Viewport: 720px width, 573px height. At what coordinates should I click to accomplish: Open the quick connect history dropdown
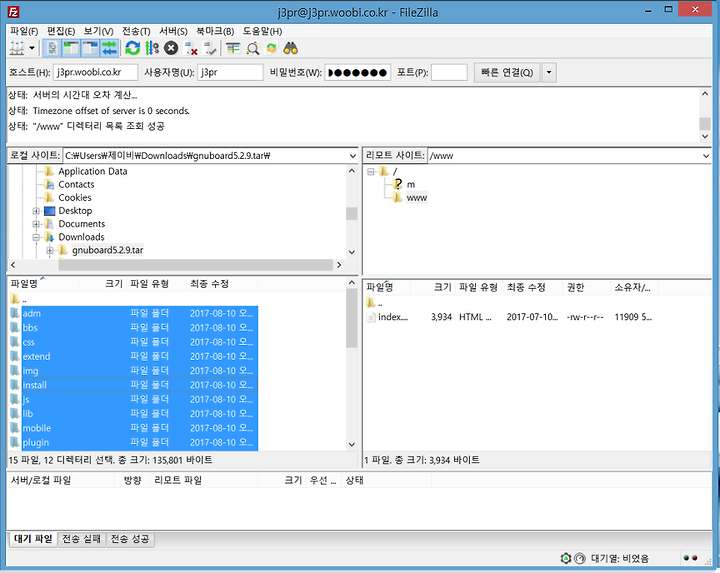pyautogui.click(x=549, y=73)
